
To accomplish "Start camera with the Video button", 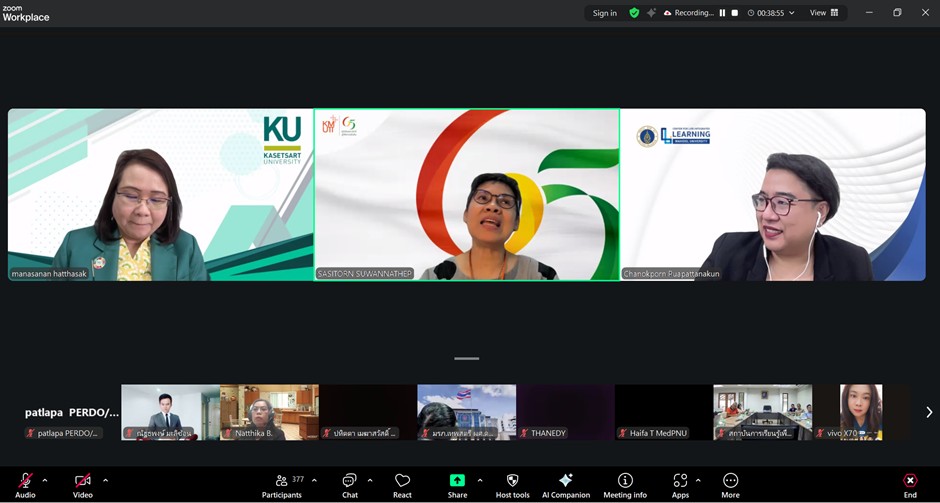I will pyautogui.click(x=83, y=485).
